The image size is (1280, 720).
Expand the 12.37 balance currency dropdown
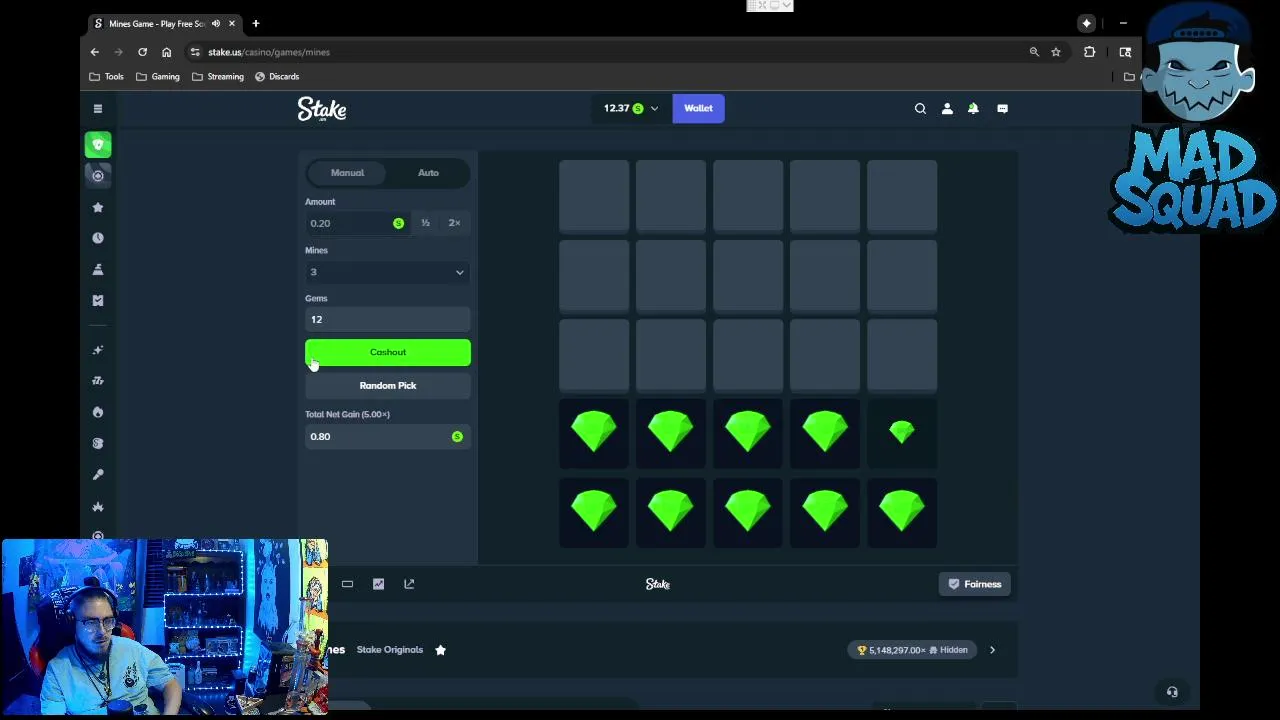click(654, 108)
